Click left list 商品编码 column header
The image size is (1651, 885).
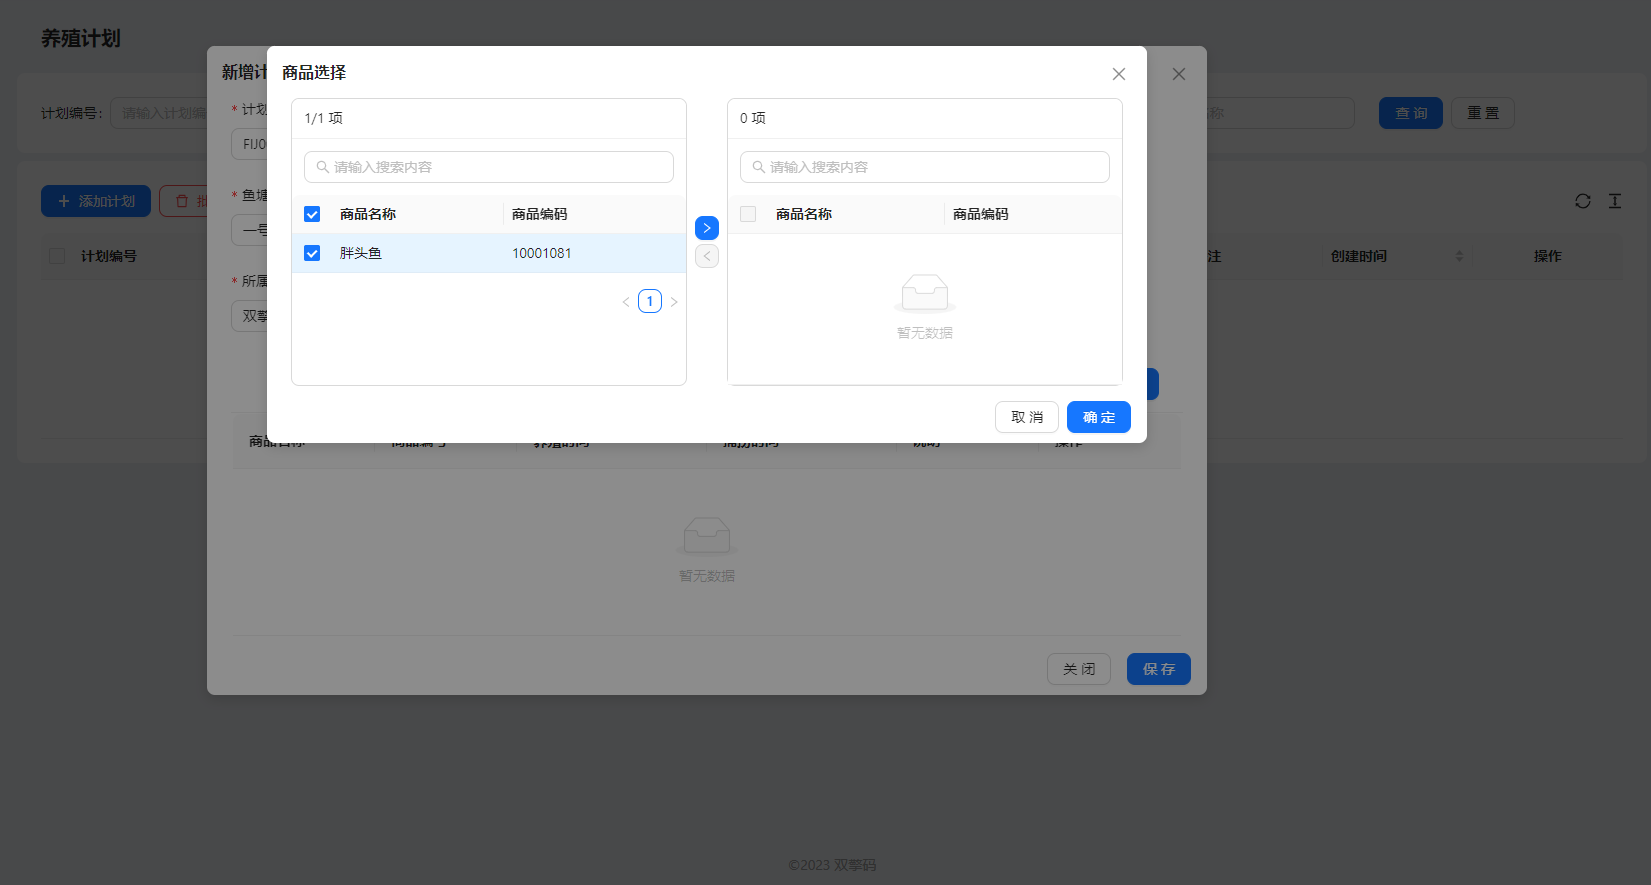click(540, 214)
